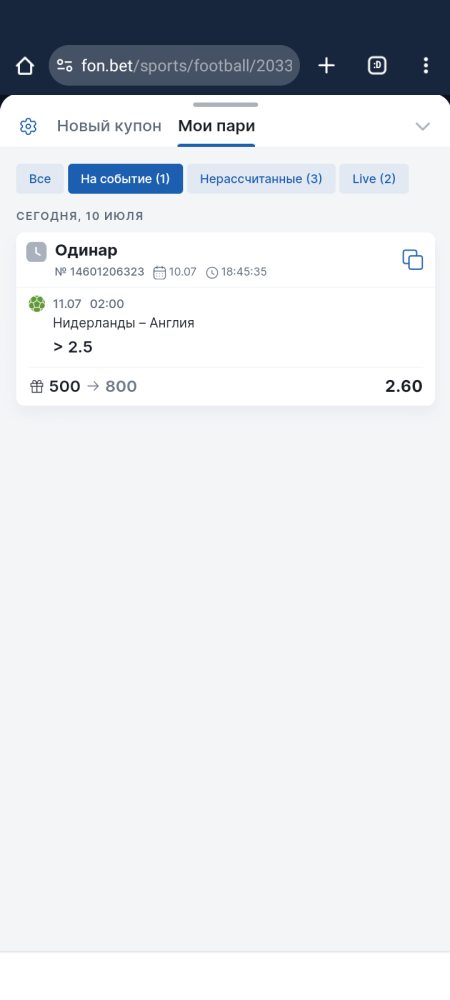Open Нидерланды – Англия match
450x1000 pixels.
(124, 323)
